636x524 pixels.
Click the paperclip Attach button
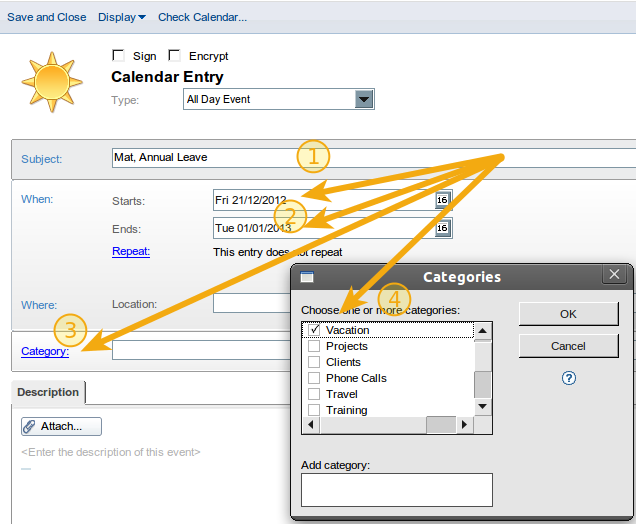click(x=61, y=426)
